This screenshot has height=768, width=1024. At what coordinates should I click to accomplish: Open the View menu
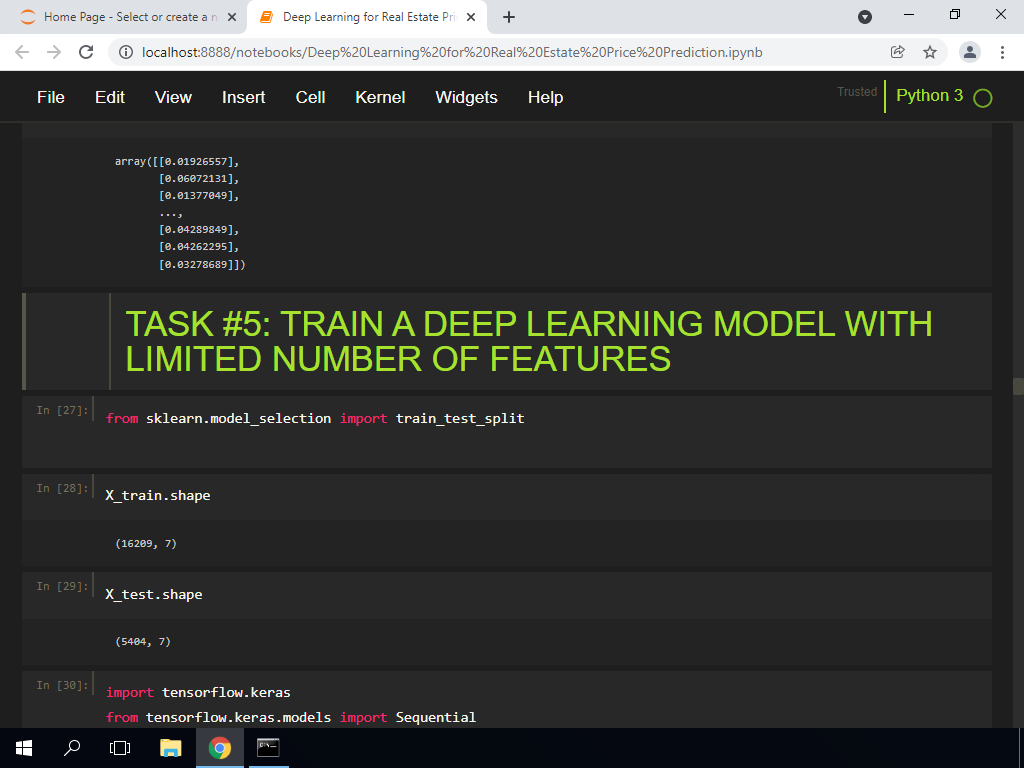coord(173,97)
